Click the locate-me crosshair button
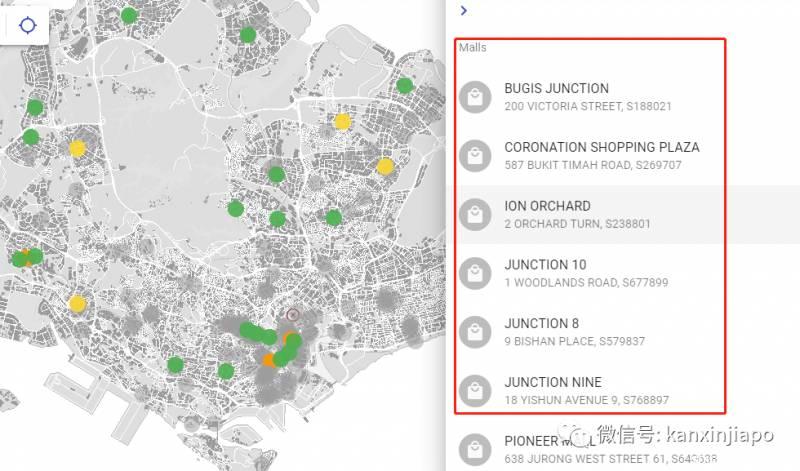Viewport: 800px width, 471px height. pos(28,25)
